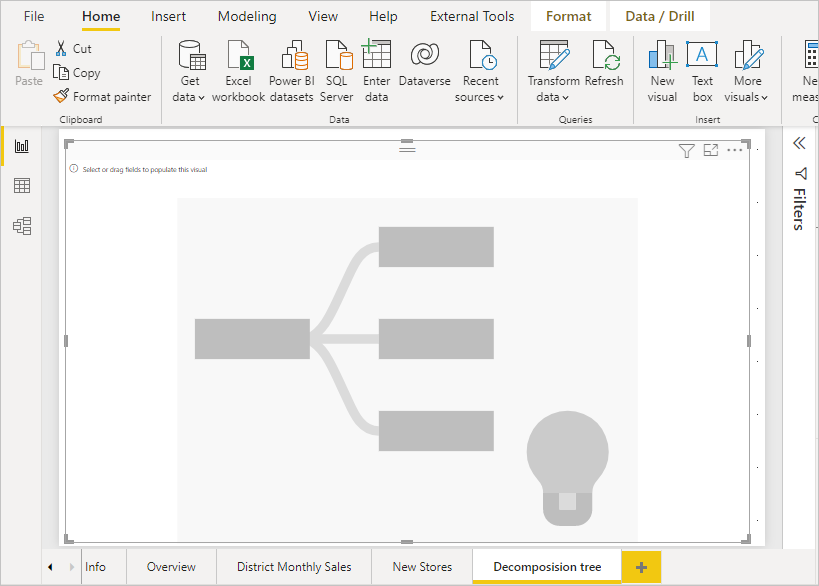Open the File menu
Viewport: 819px width, 586px height.
tap(34, 16)
